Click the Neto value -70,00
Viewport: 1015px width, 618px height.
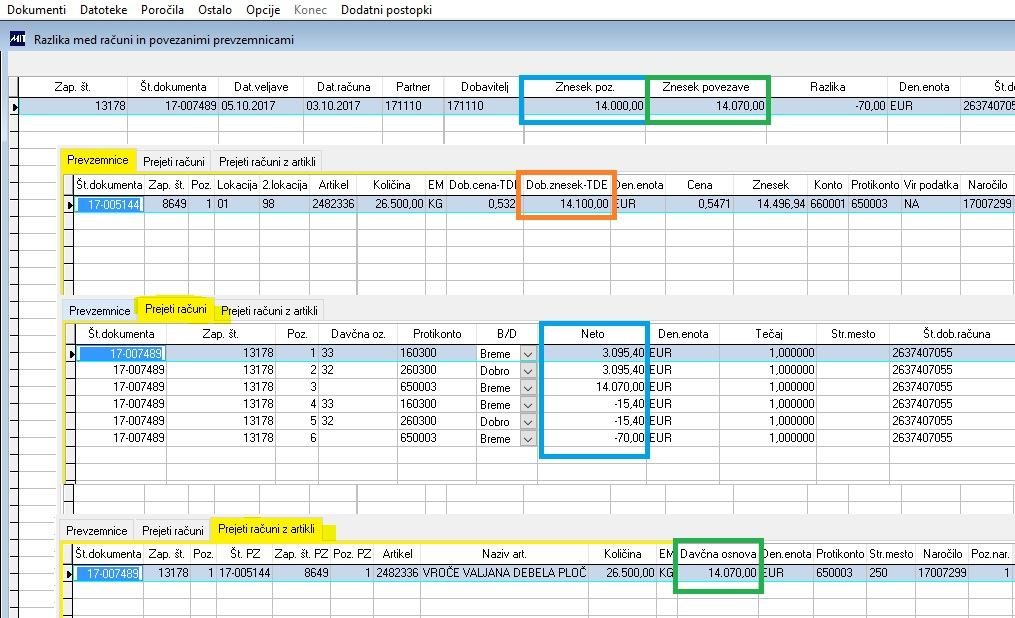pyautogui.click(x=592, y=438)
